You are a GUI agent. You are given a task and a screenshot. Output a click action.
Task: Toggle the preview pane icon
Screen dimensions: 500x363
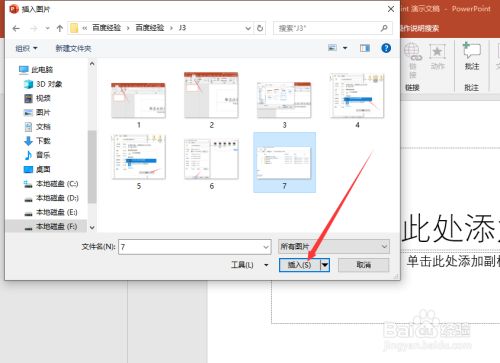coord(365,48)
